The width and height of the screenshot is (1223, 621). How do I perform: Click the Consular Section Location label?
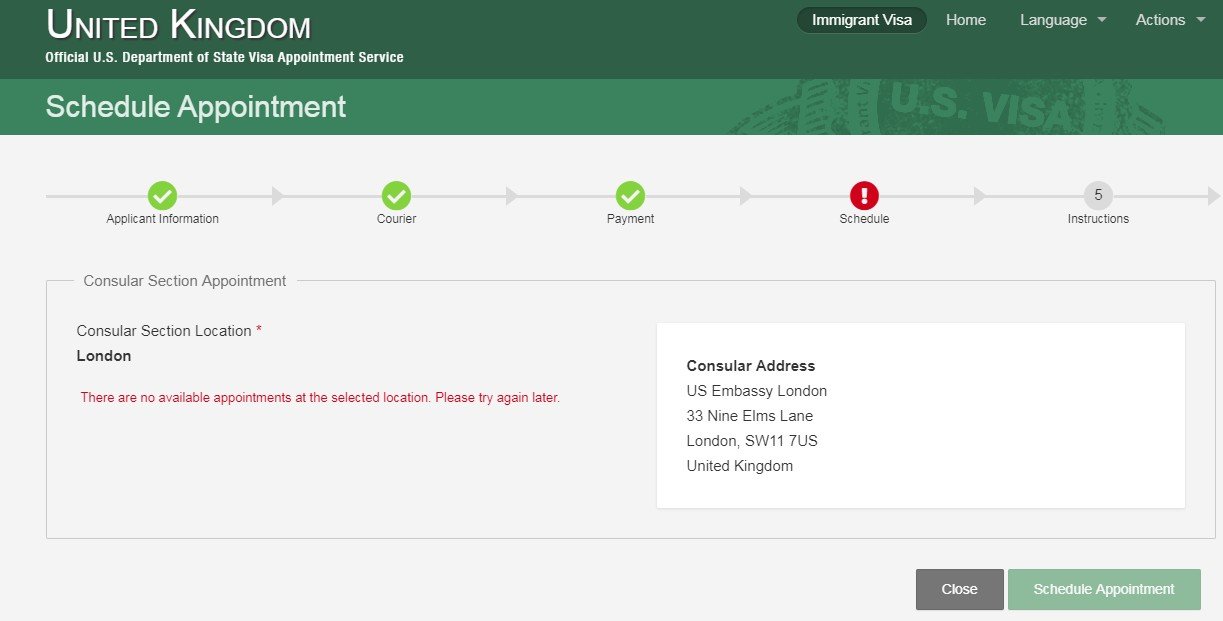click(x=164, y=331)
